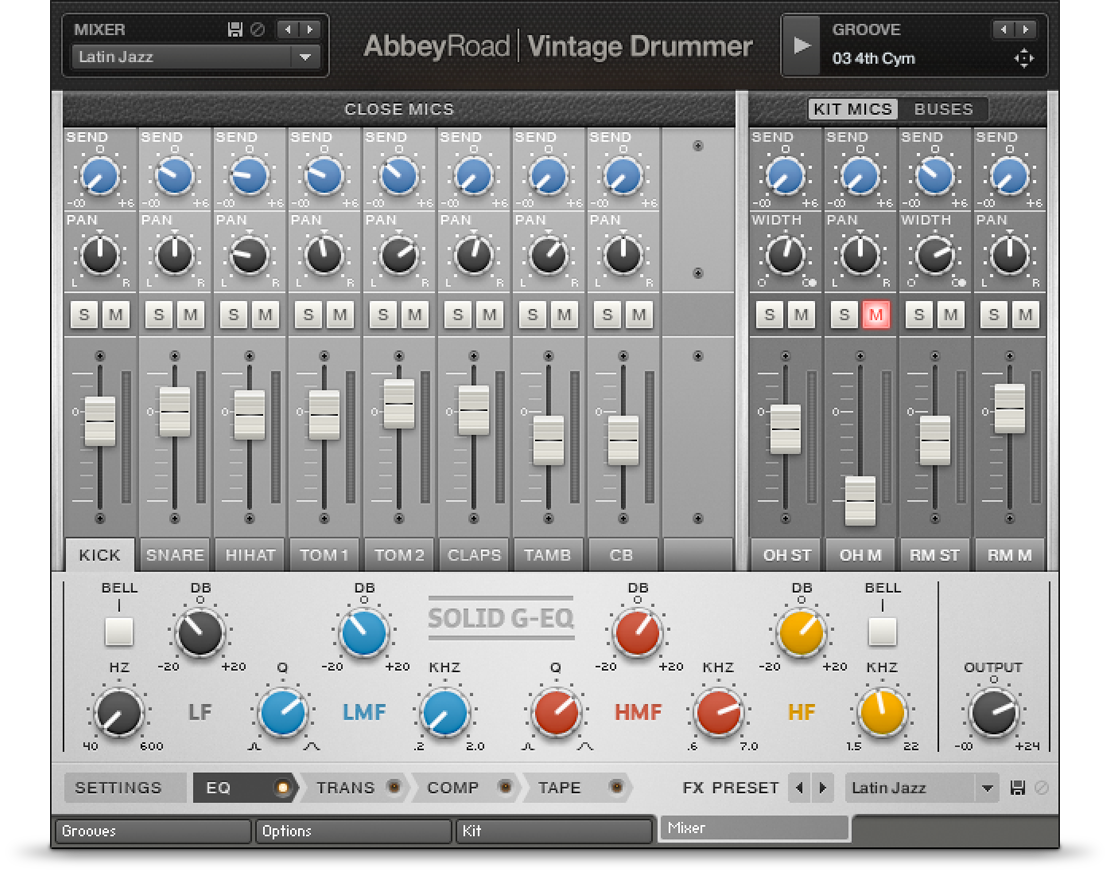Click the yellow HF DB gain knob

pos(801,632)
